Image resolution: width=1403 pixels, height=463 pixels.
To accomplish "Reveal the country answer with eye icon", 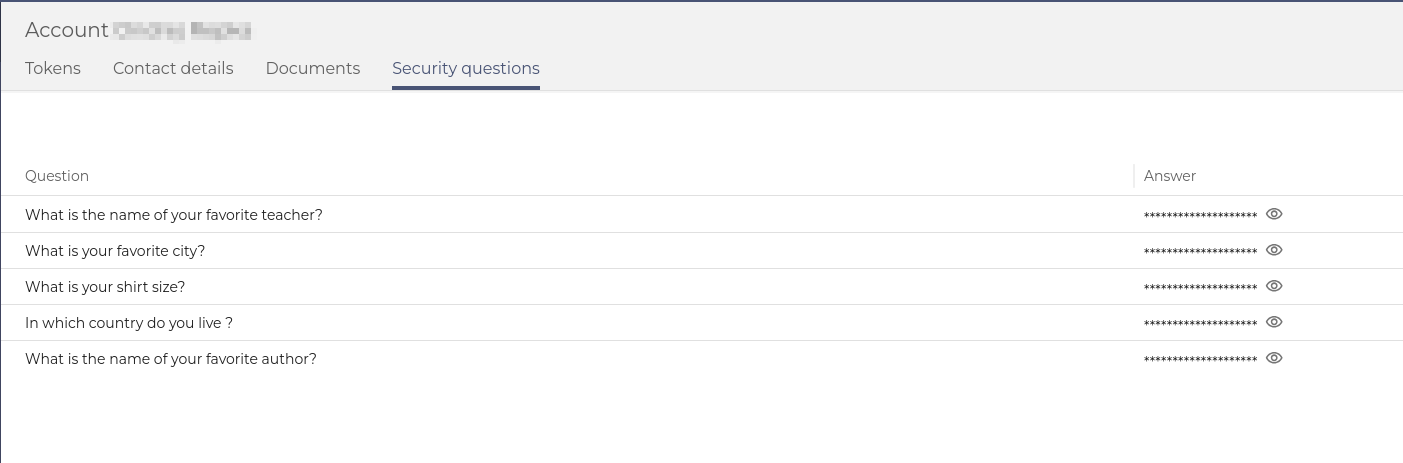I will (1274, 322).
